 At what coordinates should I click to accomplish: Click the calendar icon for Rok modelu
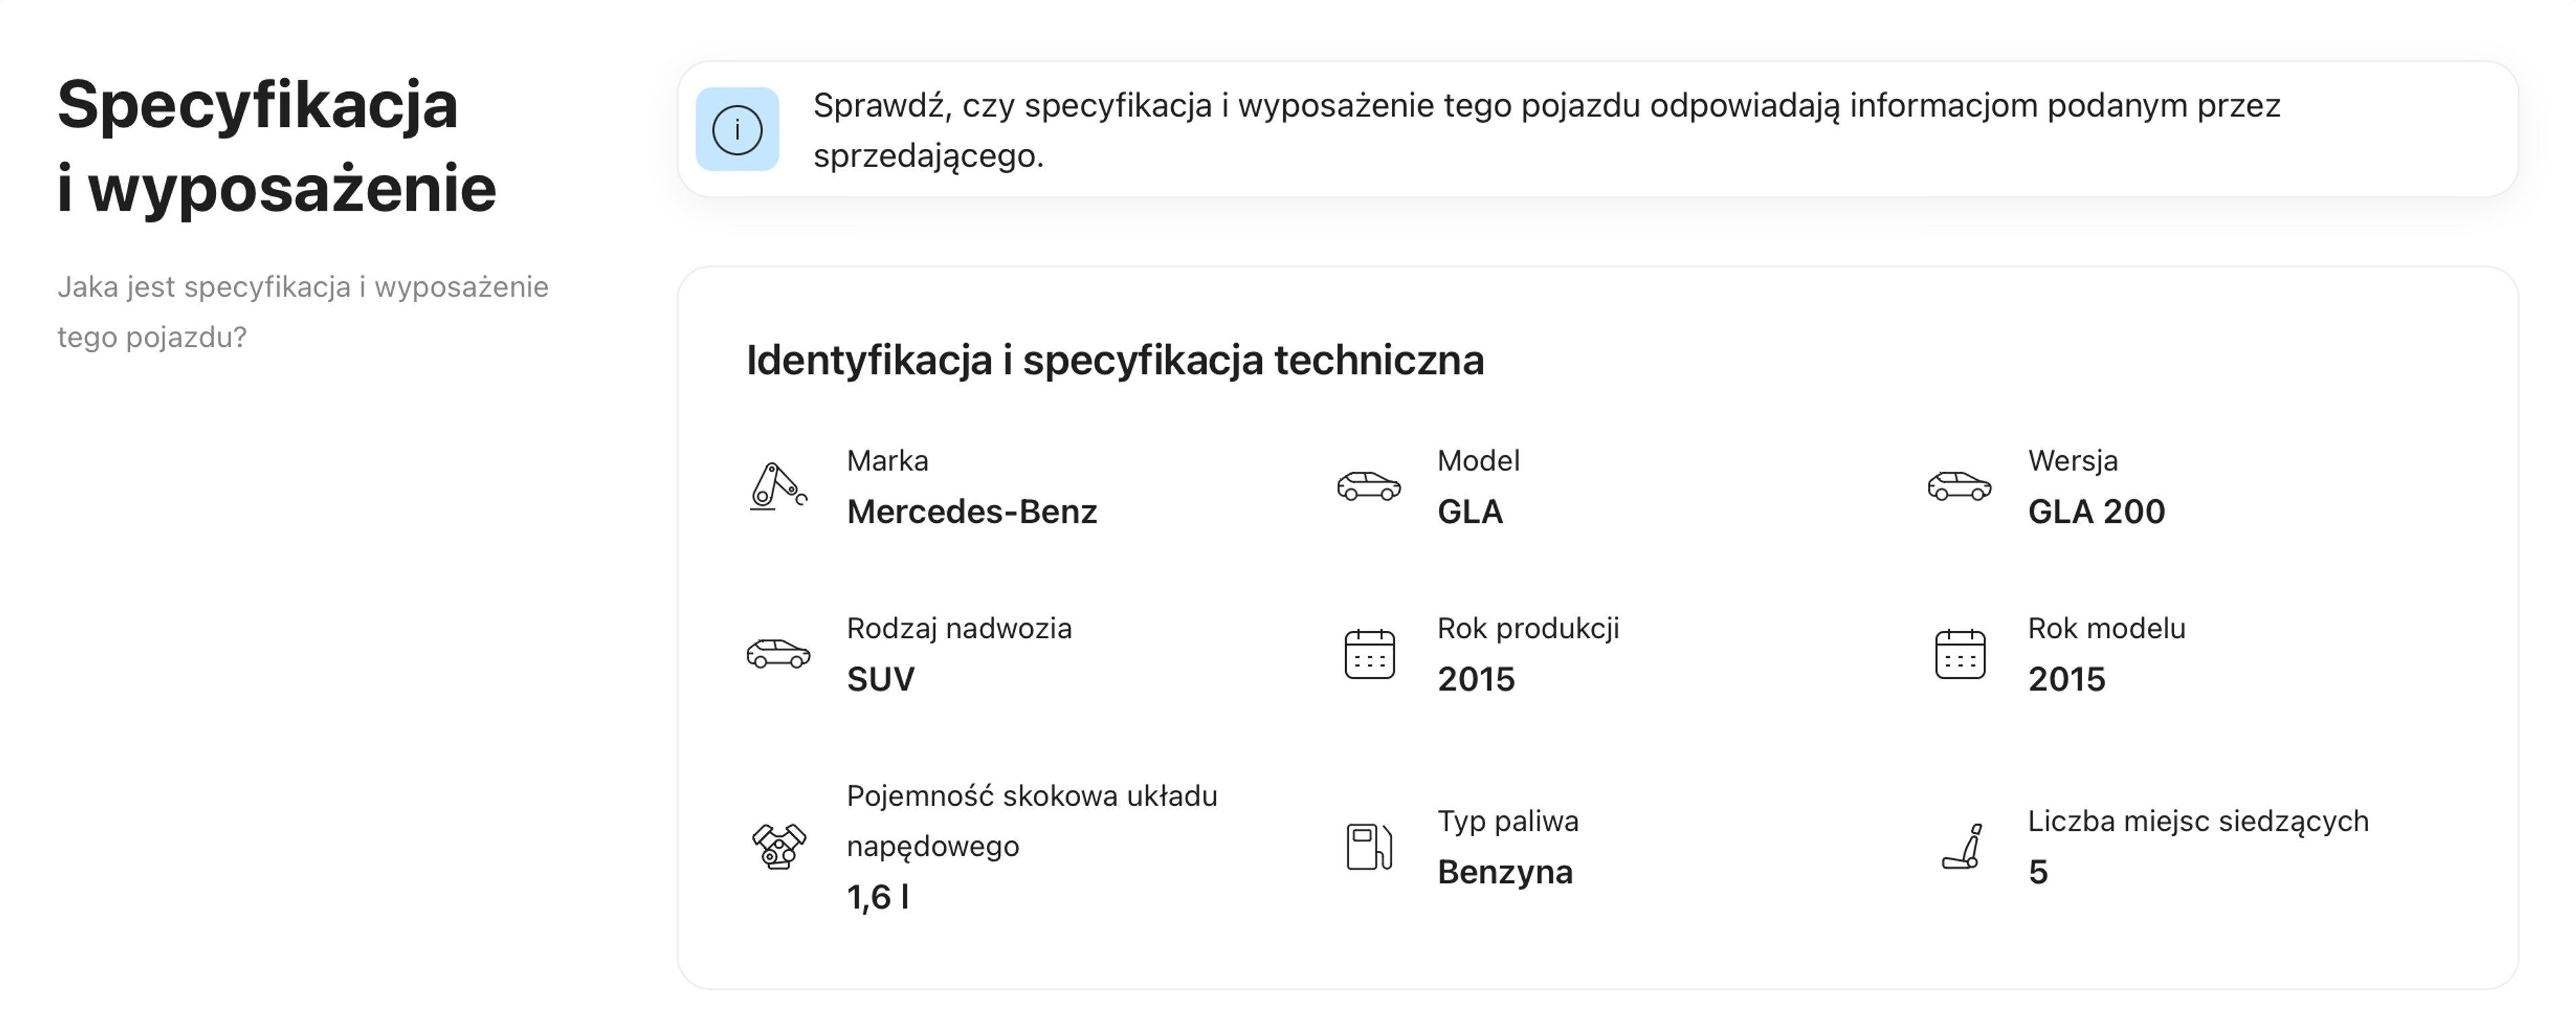(1958, 654)
